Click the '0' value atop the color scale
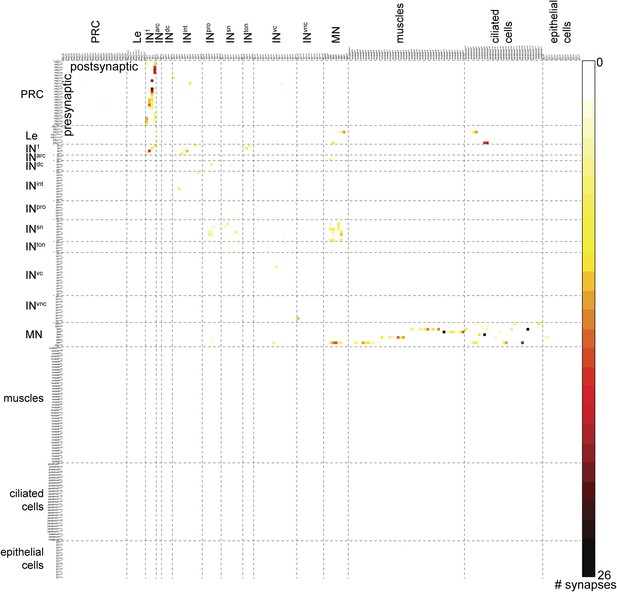Screen dimensions: 617x592 pyautogui.click(x=599, y=62)
